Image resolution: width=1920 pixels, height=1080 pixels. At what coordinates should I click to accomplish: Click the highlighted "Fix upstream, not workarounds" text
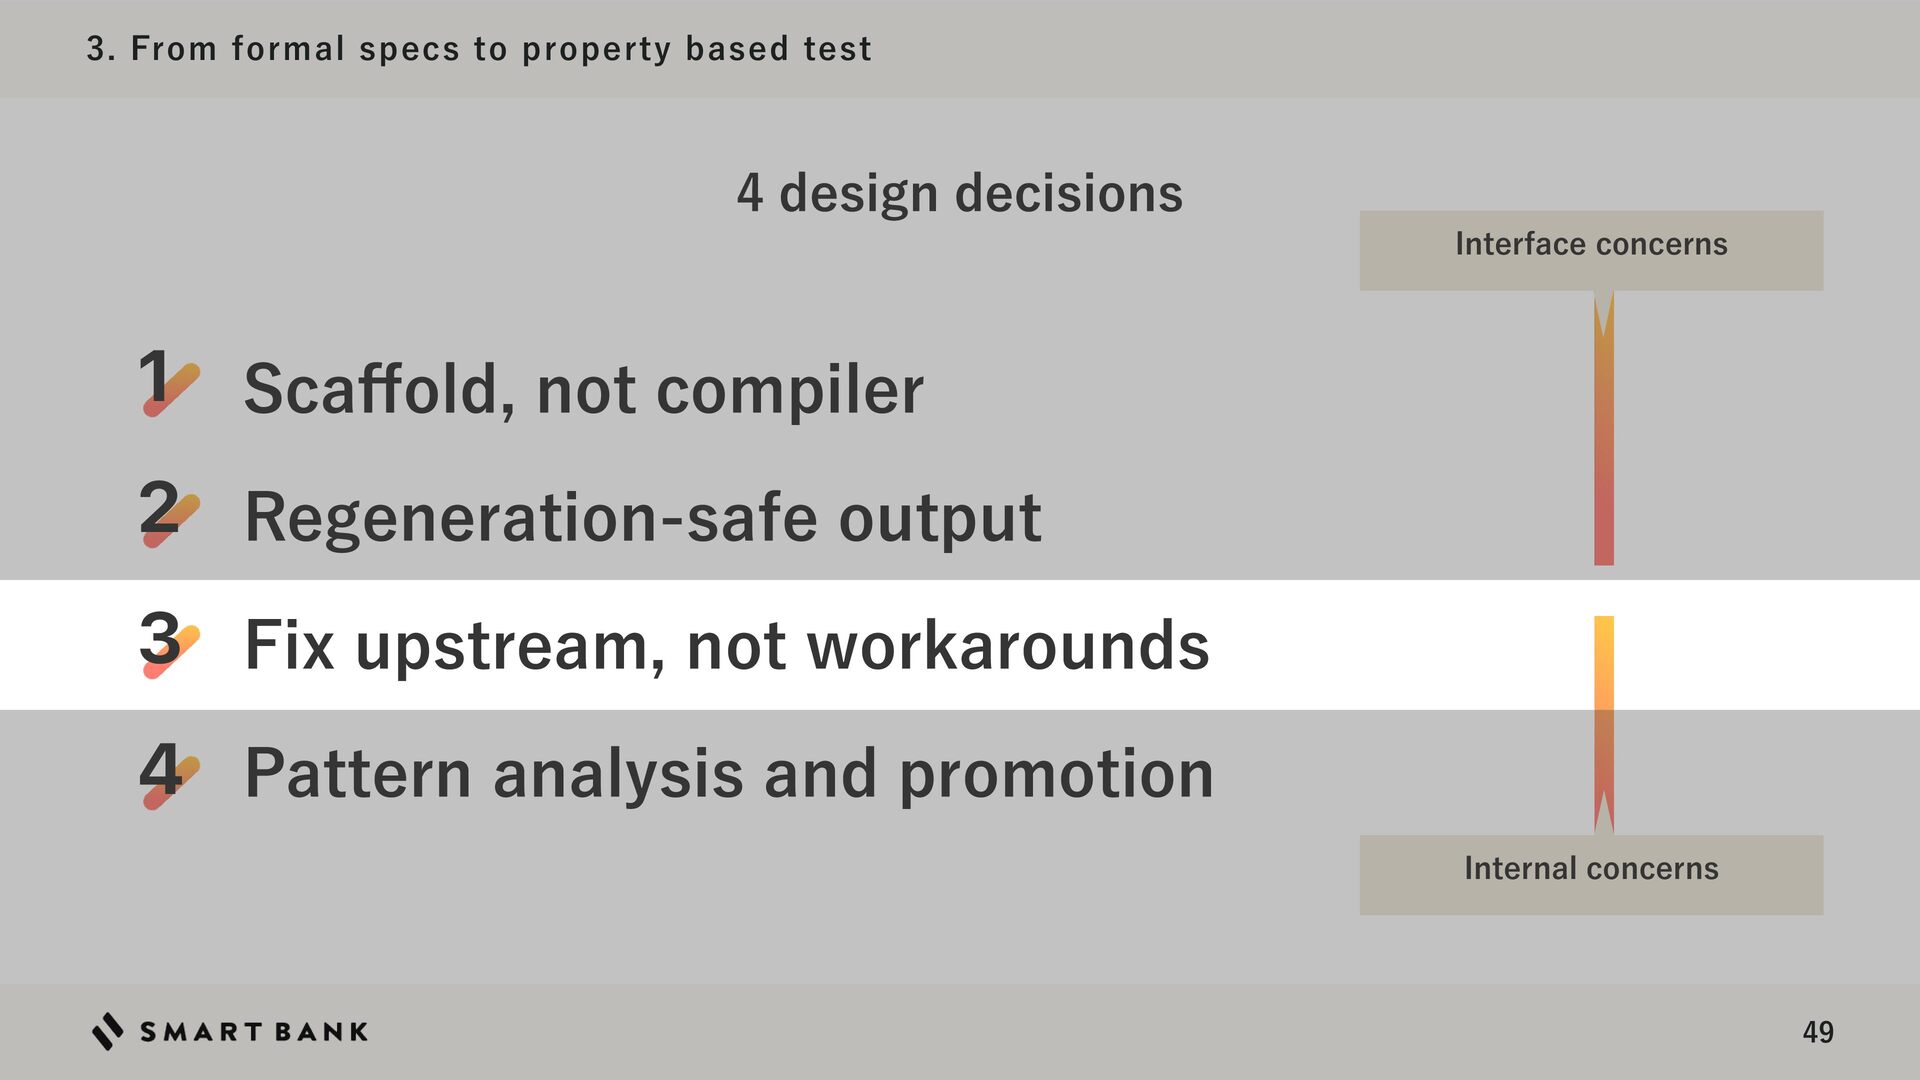point(726,645)
